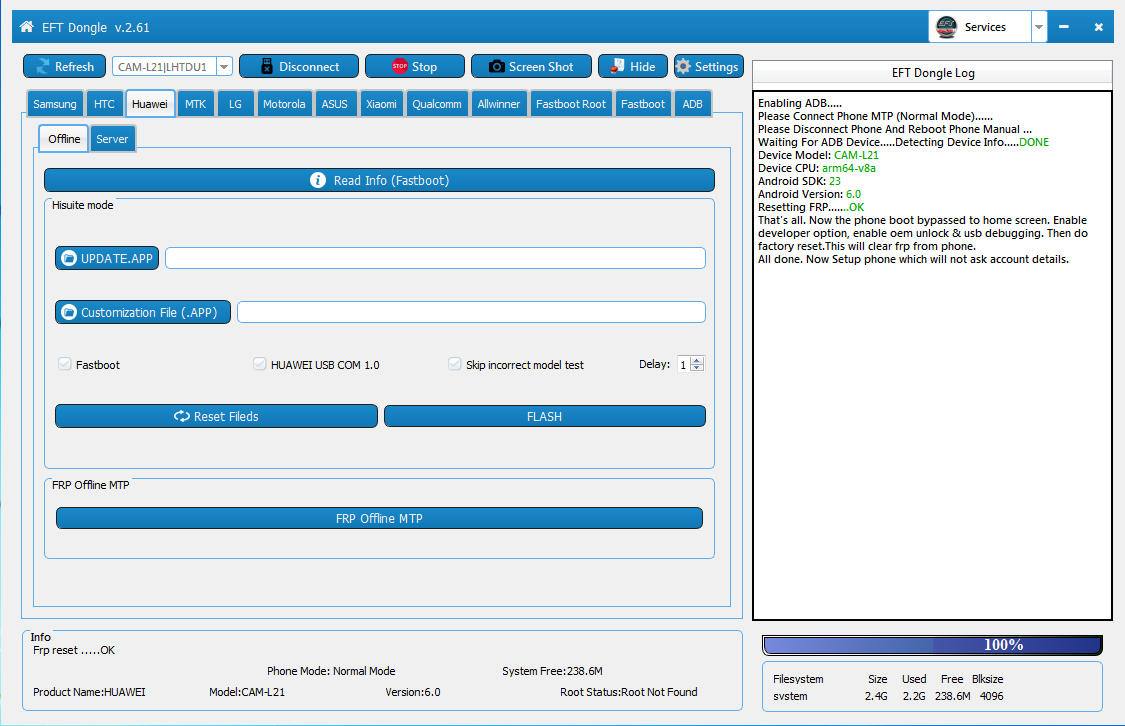Switch to the HTC tab

[104, 104]
